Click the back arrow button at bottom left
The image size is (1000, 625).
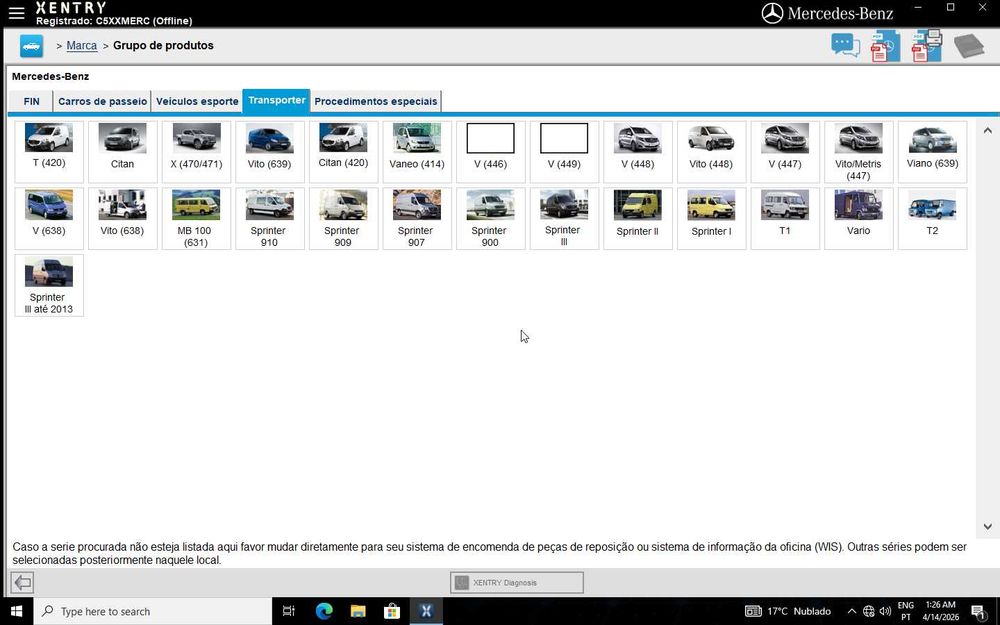point(22,582)
